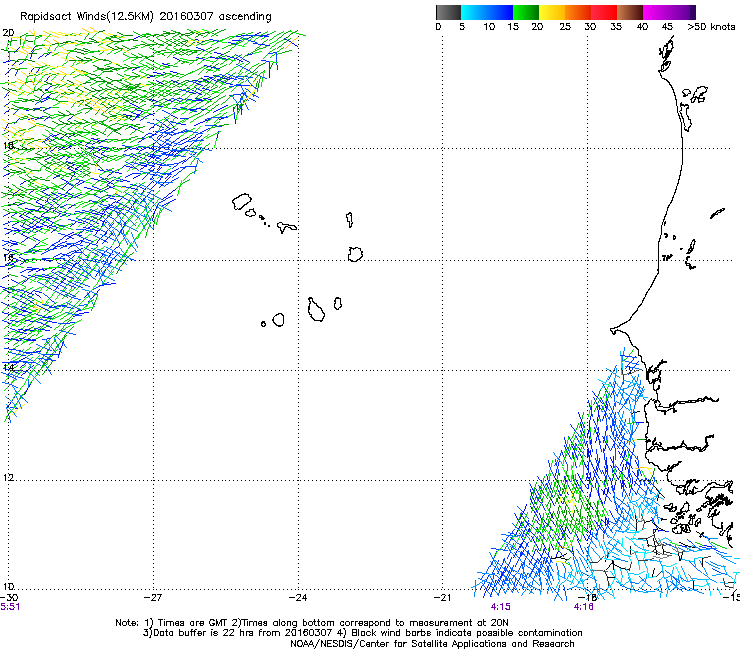The width and height of the screenshot is (740, 650).
Task: Click the cyan-to-blue 5–15 knots legend segment
Action: coord(487,12)
